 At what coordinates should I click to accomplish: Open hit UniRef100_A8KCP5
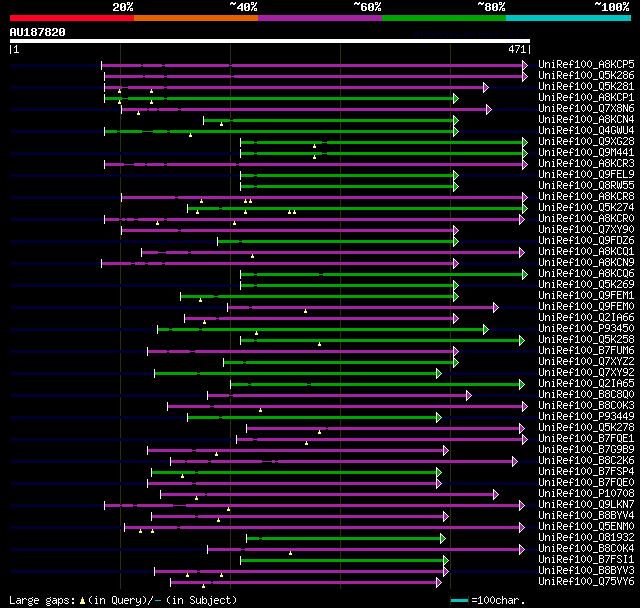(586, 64)
